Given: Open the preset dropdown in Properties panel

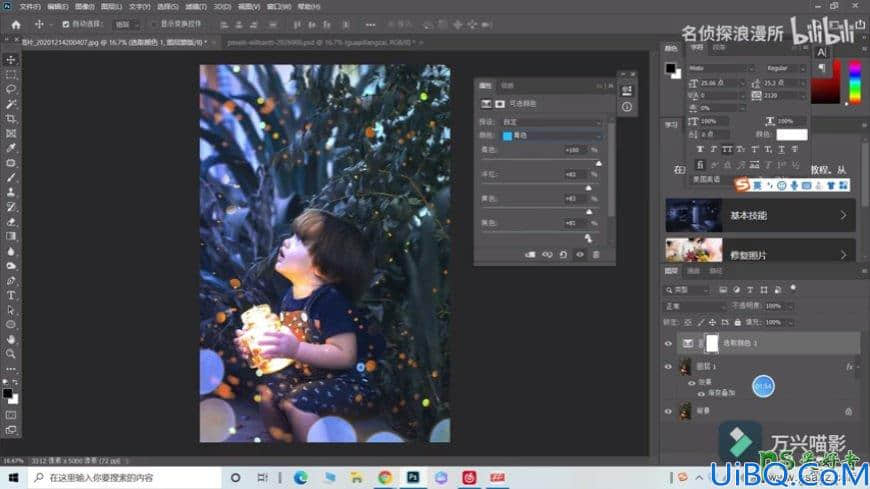Looking at the screenshot, I should pos(552,122).
